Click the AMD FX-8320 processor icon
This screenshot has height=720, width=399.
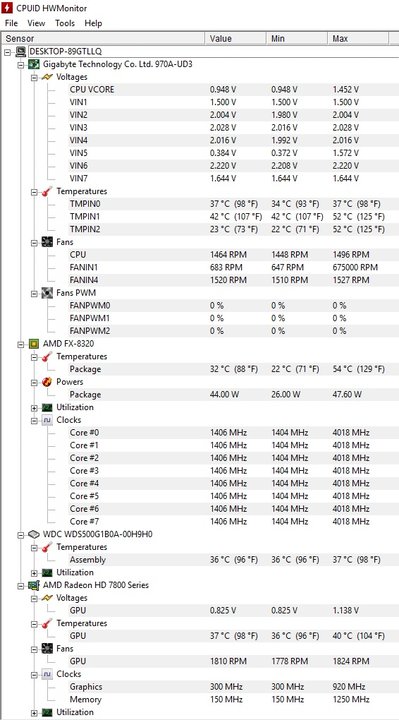[34, 343]
